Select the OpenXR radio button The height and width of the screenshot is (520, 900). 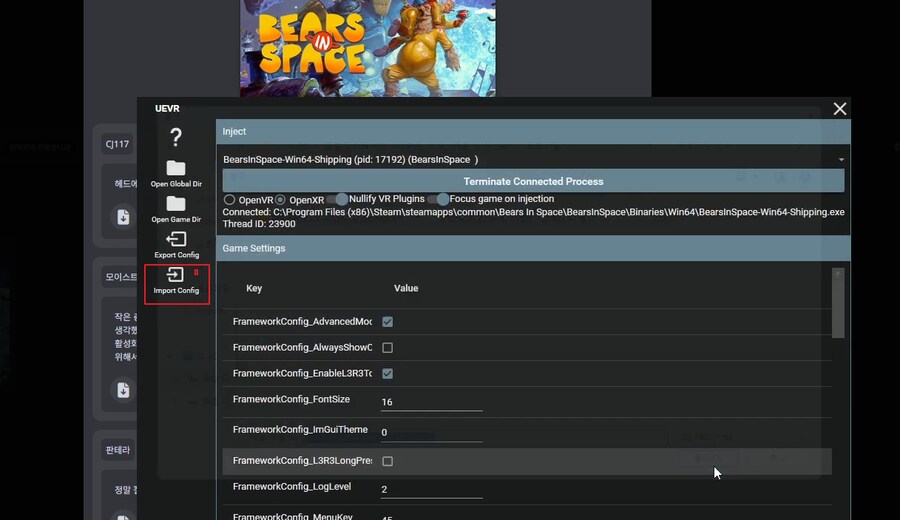pyautogui.click(x=280, y=200)
